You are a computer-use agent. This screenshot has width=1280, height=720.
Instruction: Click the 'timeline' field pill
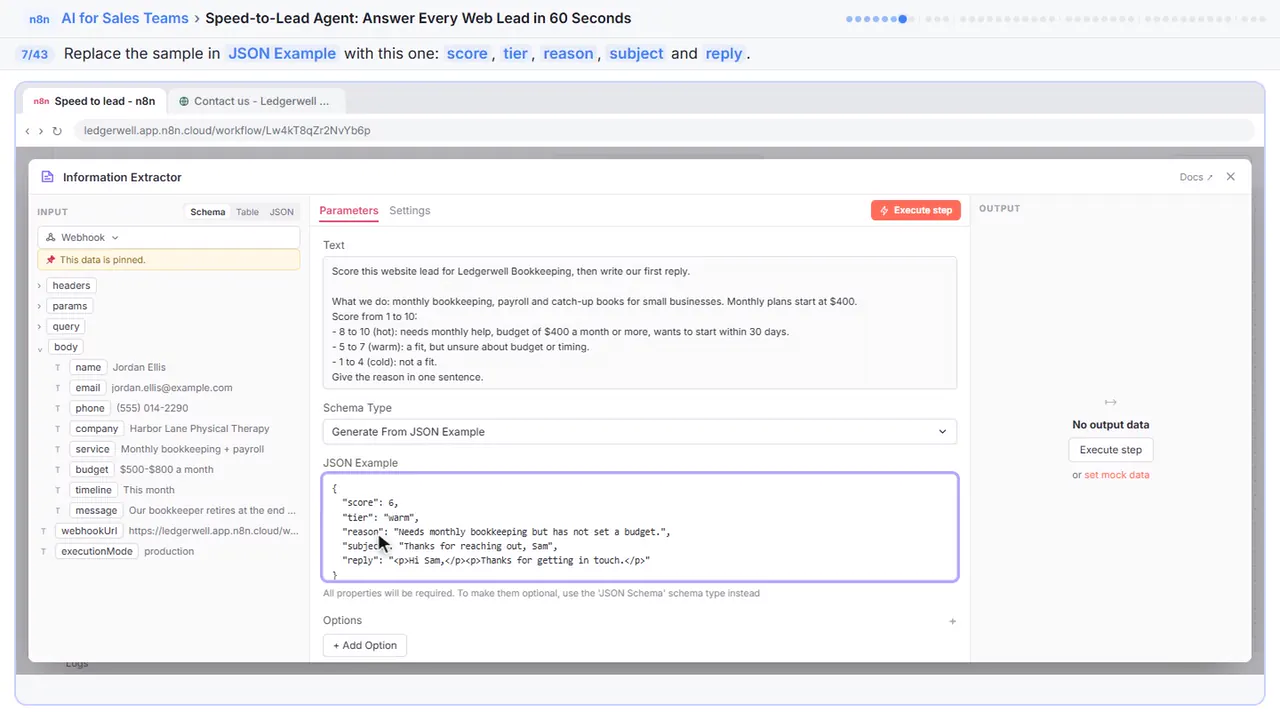pyautogui.click(x=94, y=491)
